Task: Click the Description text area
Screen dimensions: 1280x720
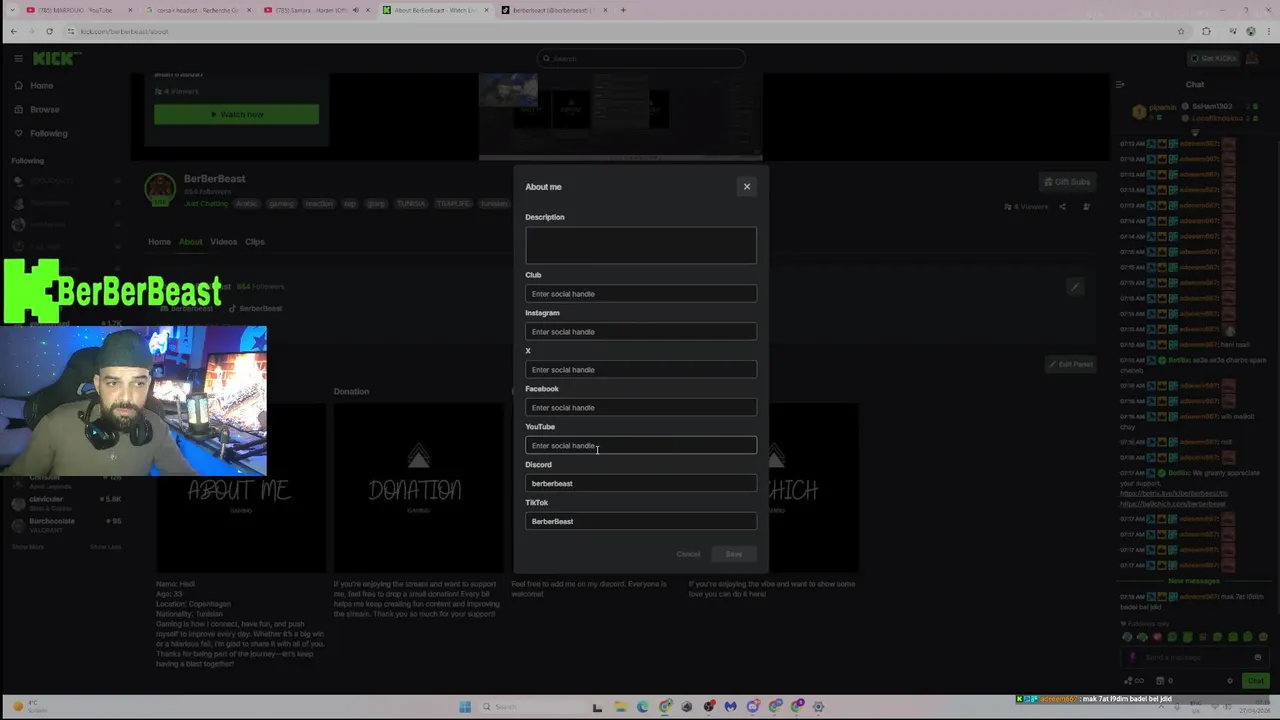Action: (641, 246)
